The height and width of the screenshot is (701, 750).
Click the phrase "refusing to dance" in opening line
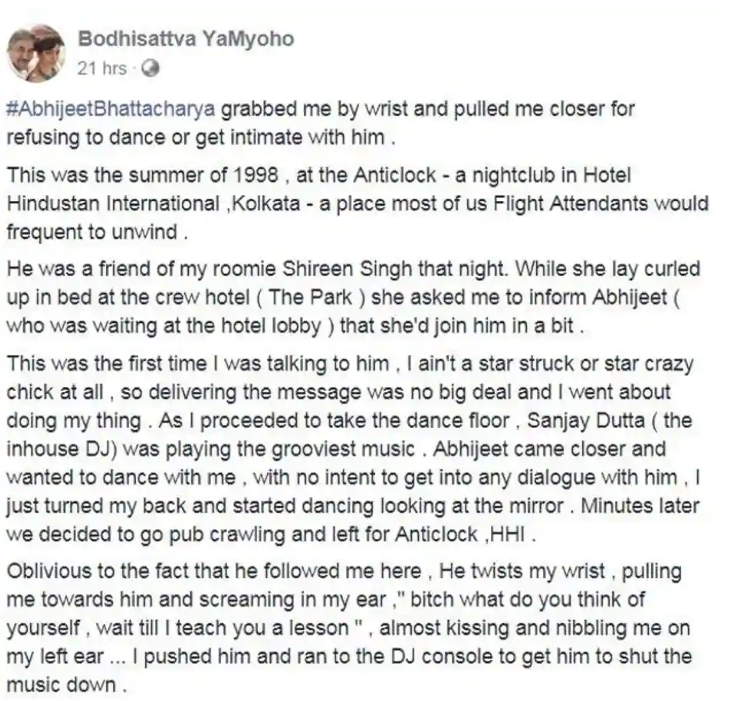[81, 138]
